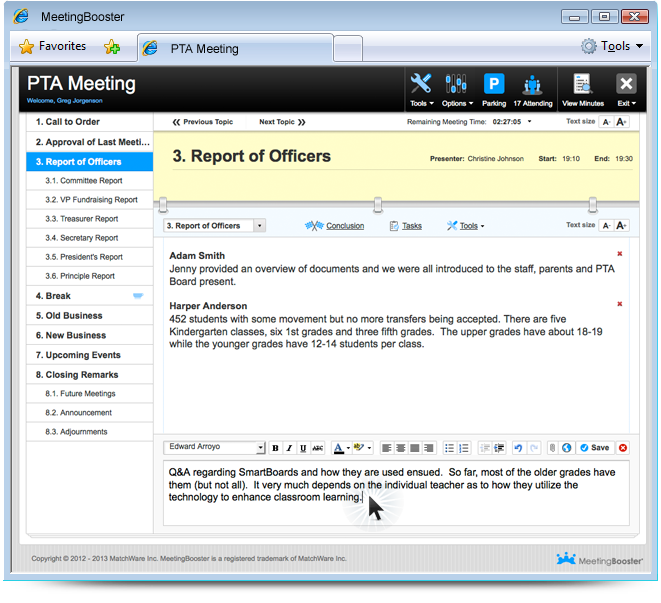The height and width of the screenshot is (603, 661).
Task: Select 3.1. Committee Report
Action: (89, 180)
